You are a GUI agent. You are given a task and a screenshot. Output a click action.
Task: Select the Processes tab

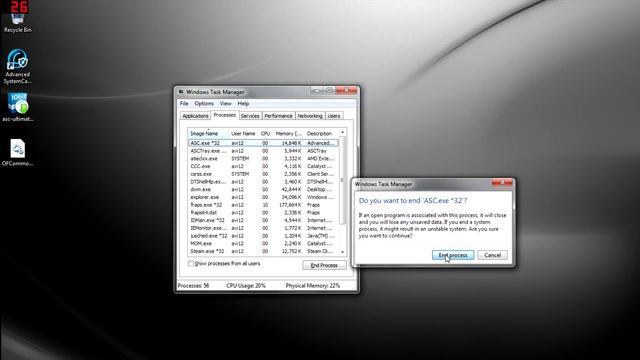224,115
